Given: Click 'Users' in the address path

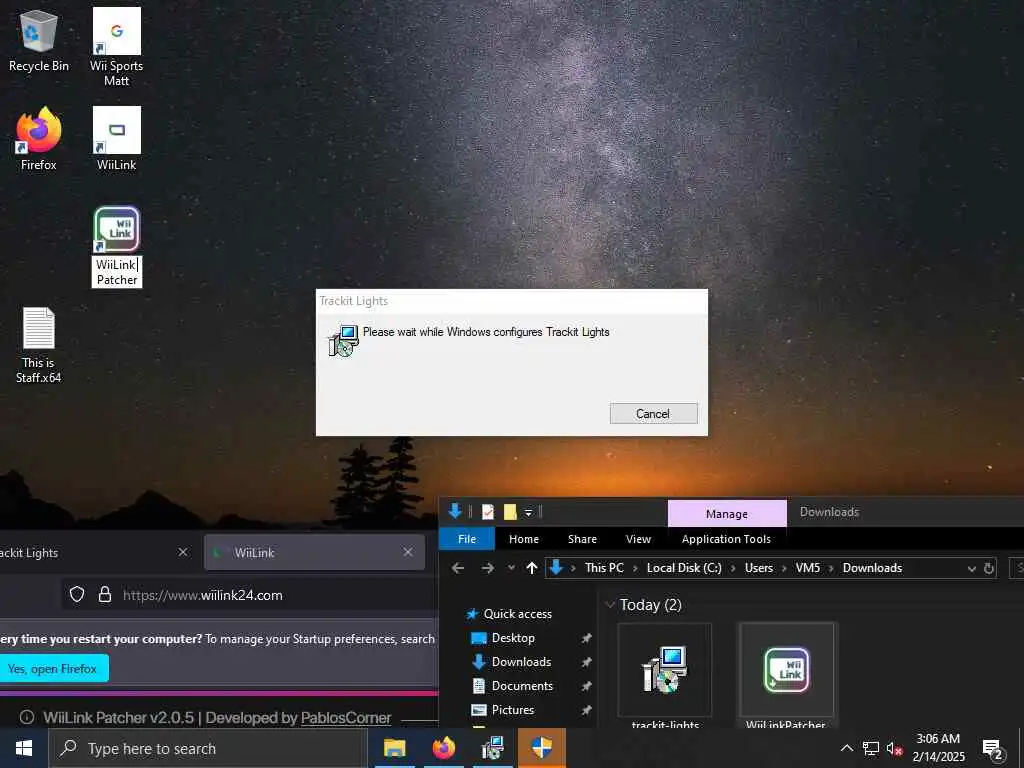Looking at the screenshot, I should tap(759, 568).
